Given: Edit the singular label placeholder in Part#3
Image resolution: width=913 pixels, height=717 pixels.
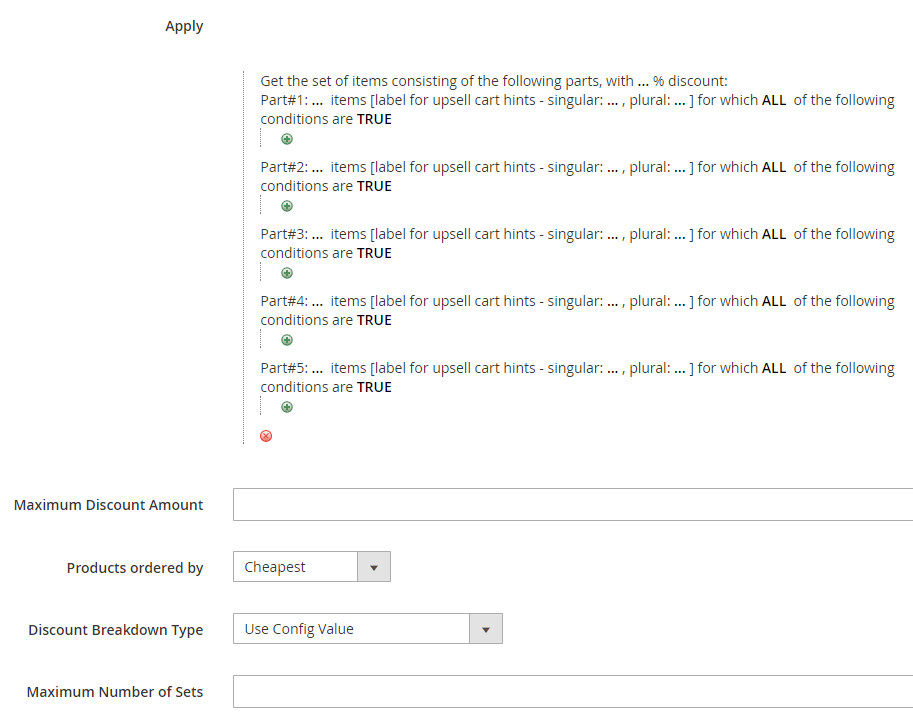Looking at the screenshot, I should click(x=613, y=234).
